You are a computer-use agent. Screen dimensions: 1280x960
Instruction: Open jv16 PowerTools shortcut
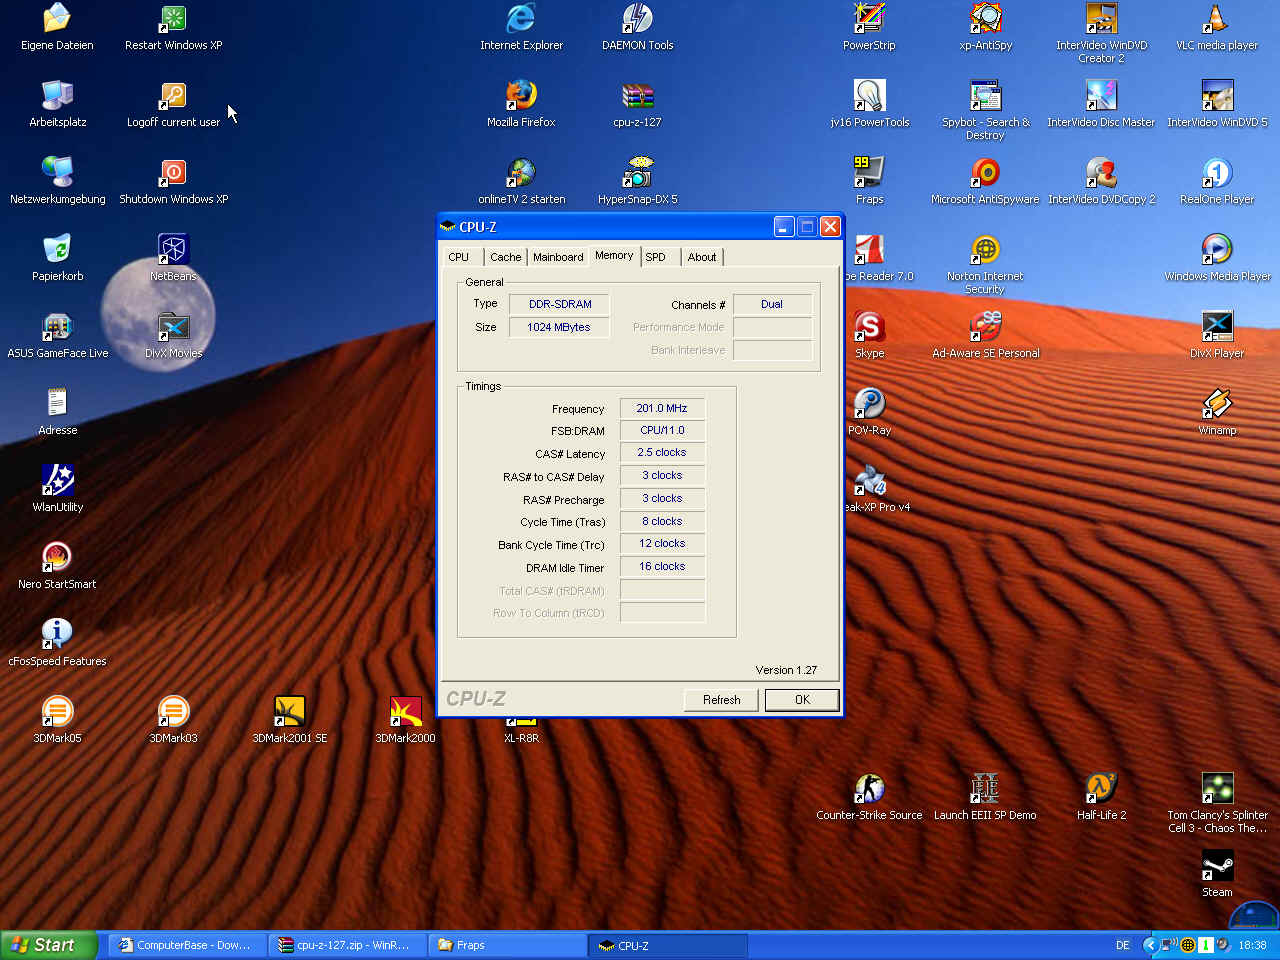tap(869, 104)
